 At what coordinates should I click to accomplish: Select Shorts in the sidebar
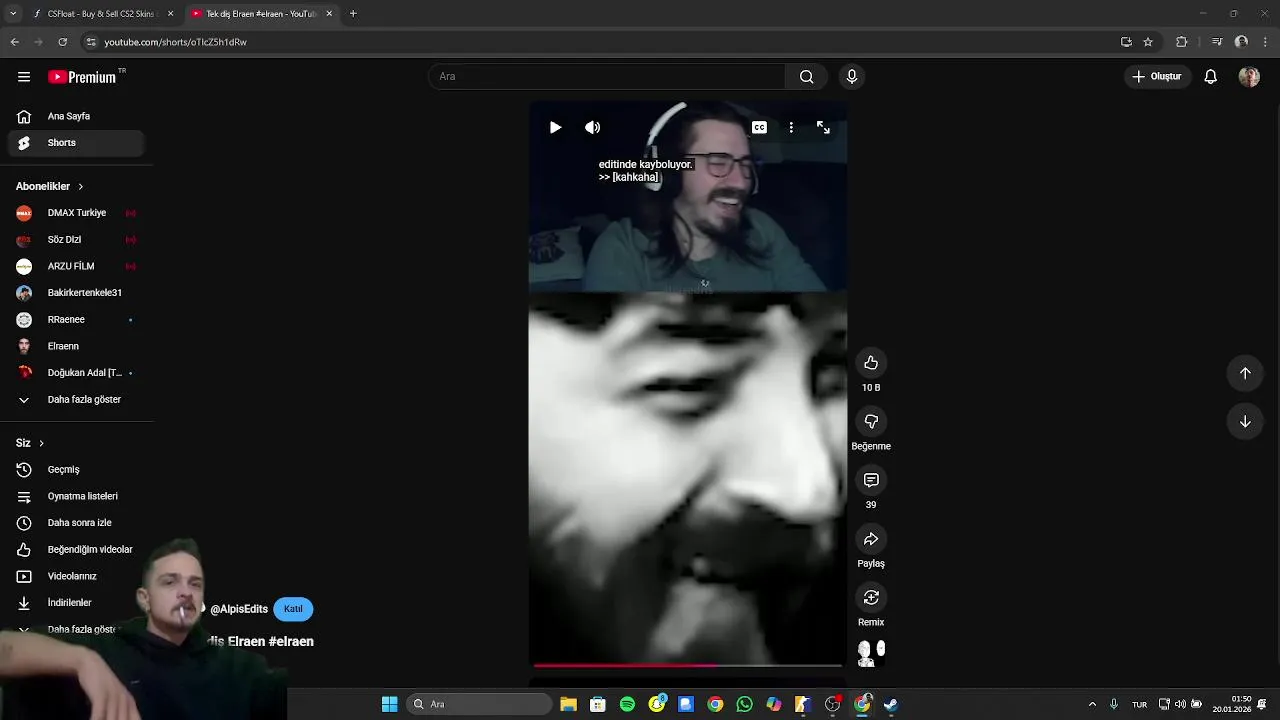[x=76, y=143]
